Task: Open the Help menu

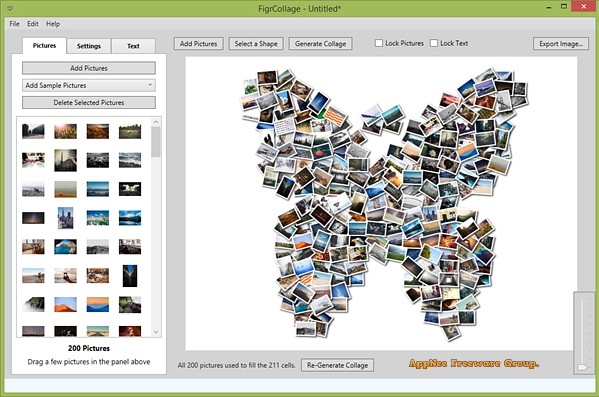Action: click(53, 24)
